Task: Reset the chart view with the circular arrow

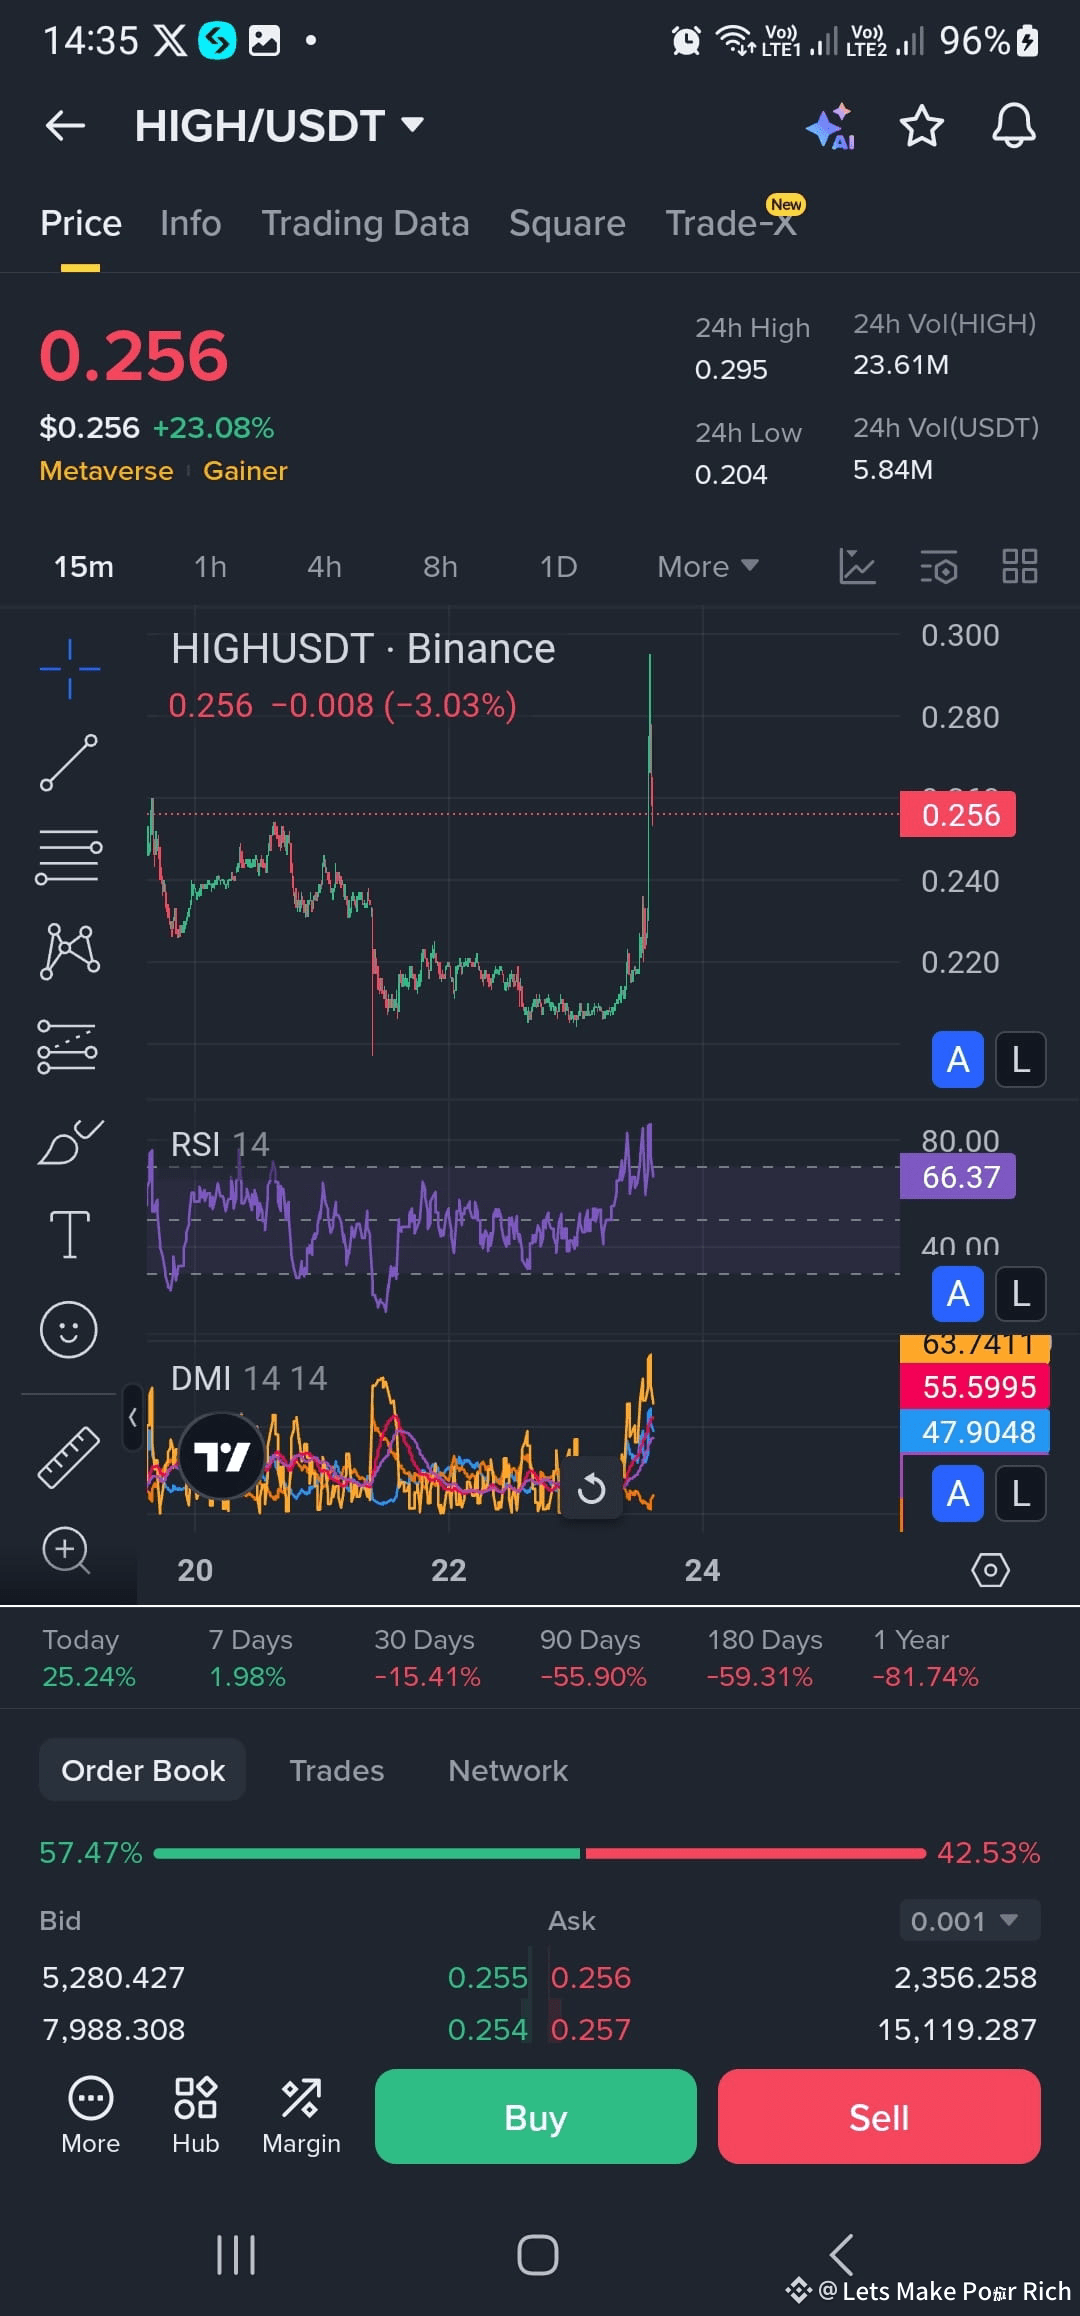Action: 591,1488
